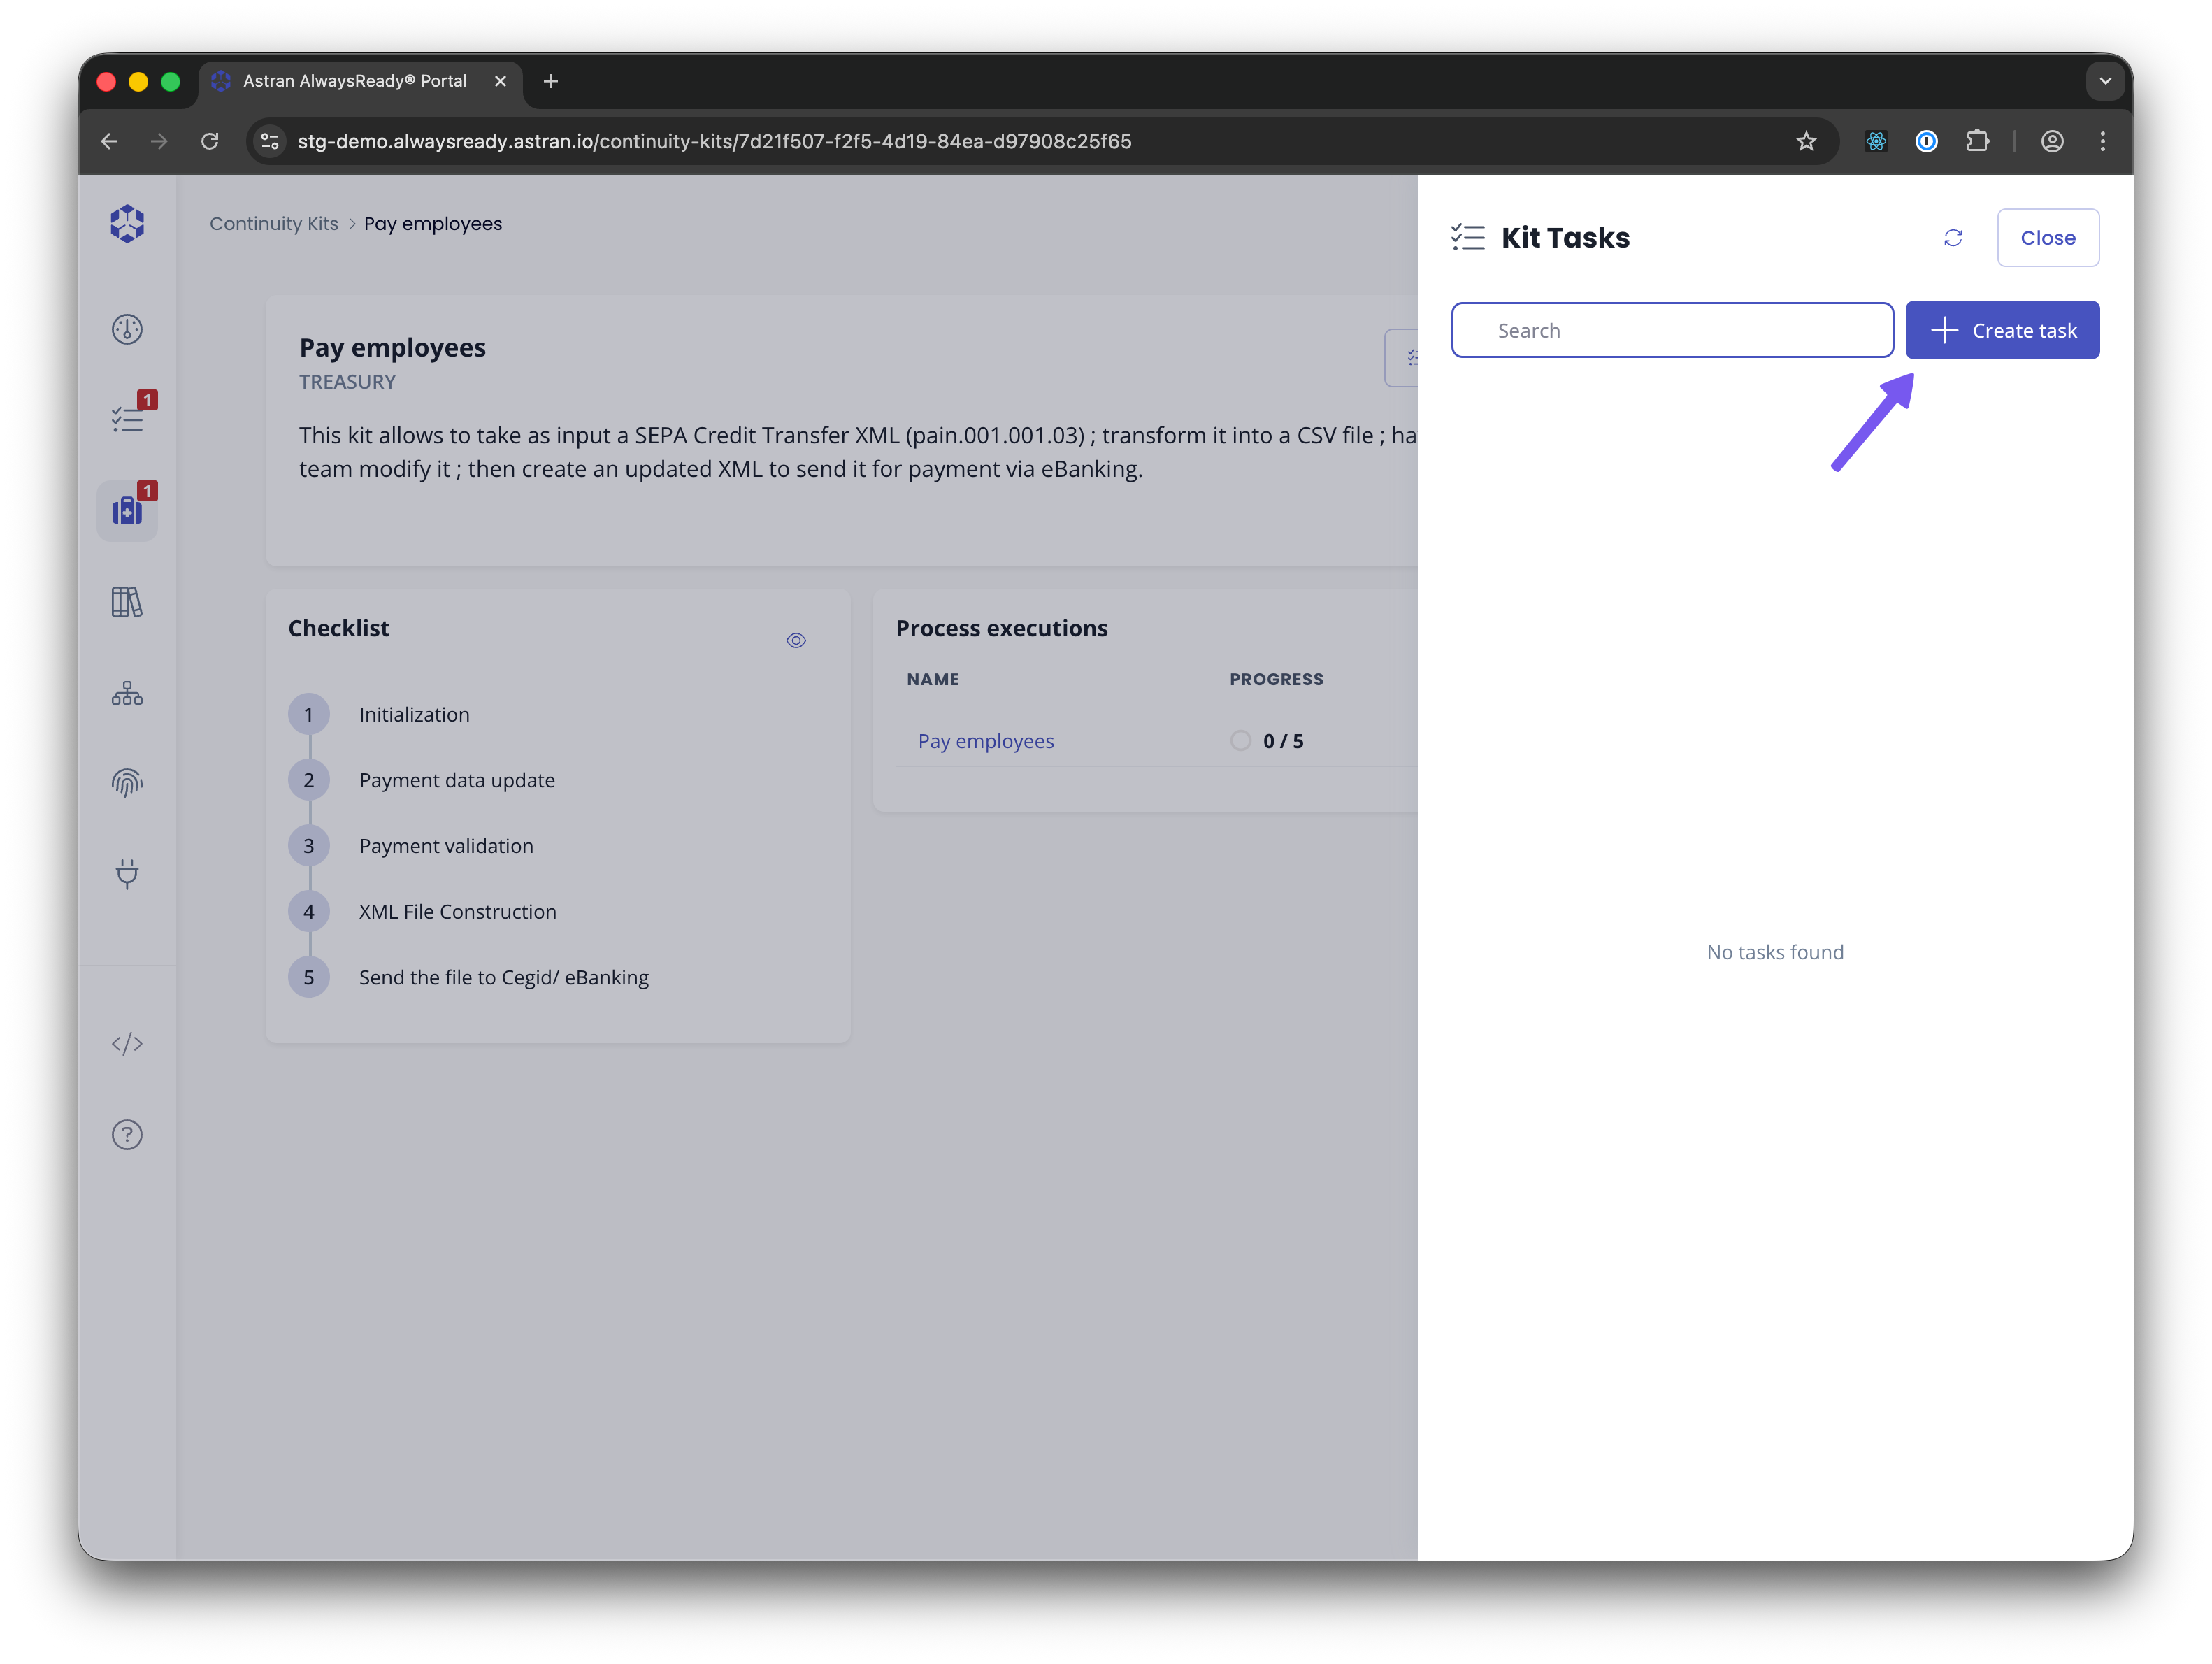
Task: Open the dashboard gauge icon in sidebar
Action: click(x=127, y=329)
